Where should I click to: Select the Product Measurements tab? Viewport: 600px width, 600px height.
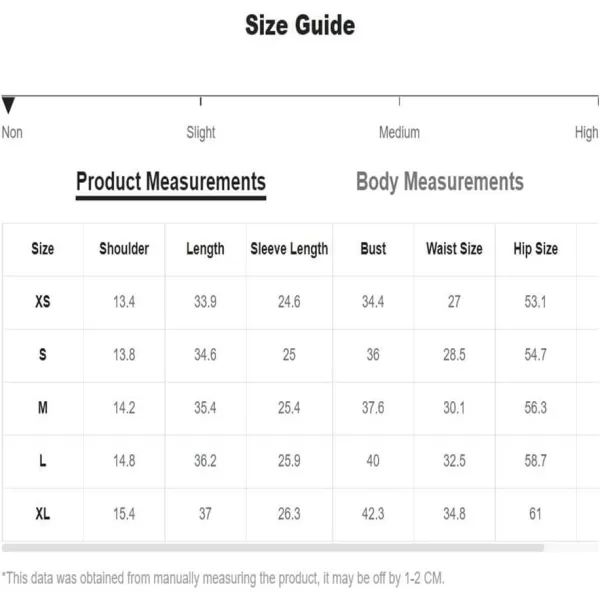[171, 181]
